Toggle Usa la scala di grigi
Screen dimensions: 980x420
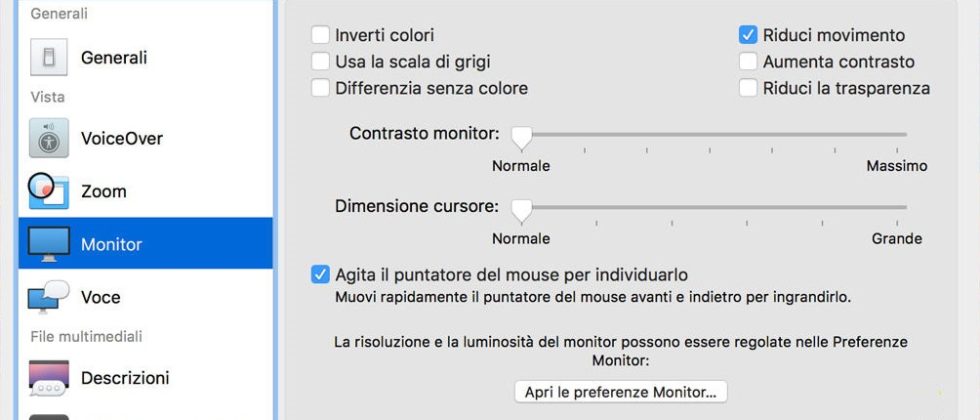320,62
